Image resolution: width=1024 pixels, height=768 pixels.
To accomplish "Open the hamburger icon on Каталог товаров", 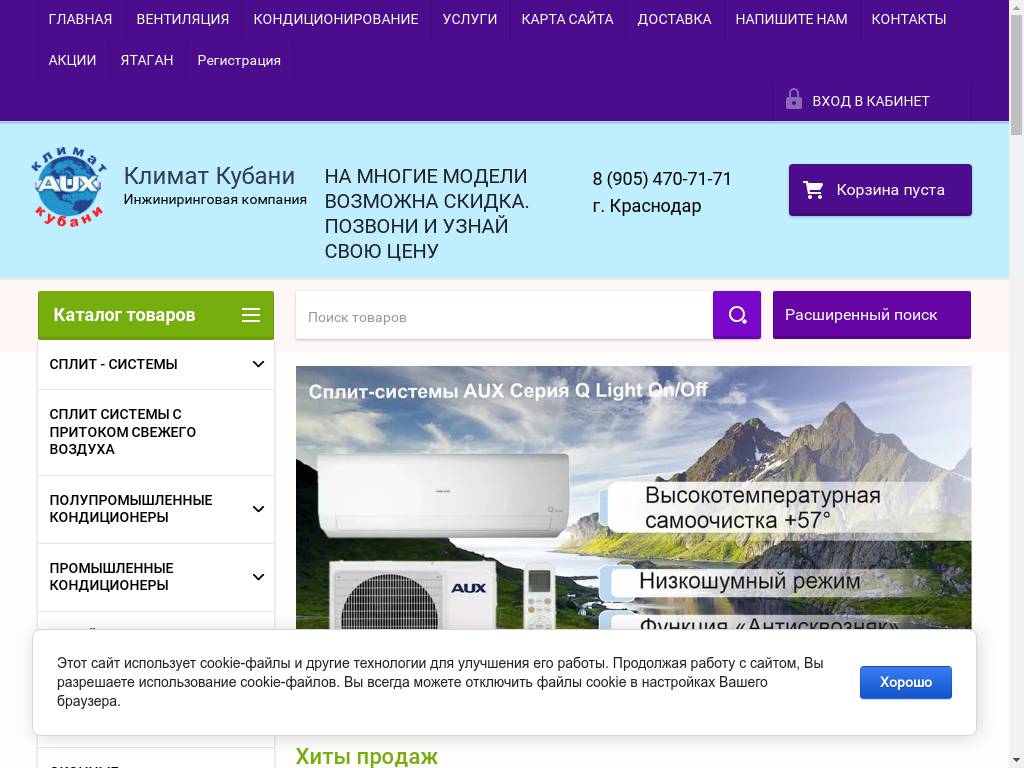I will 250,314.
